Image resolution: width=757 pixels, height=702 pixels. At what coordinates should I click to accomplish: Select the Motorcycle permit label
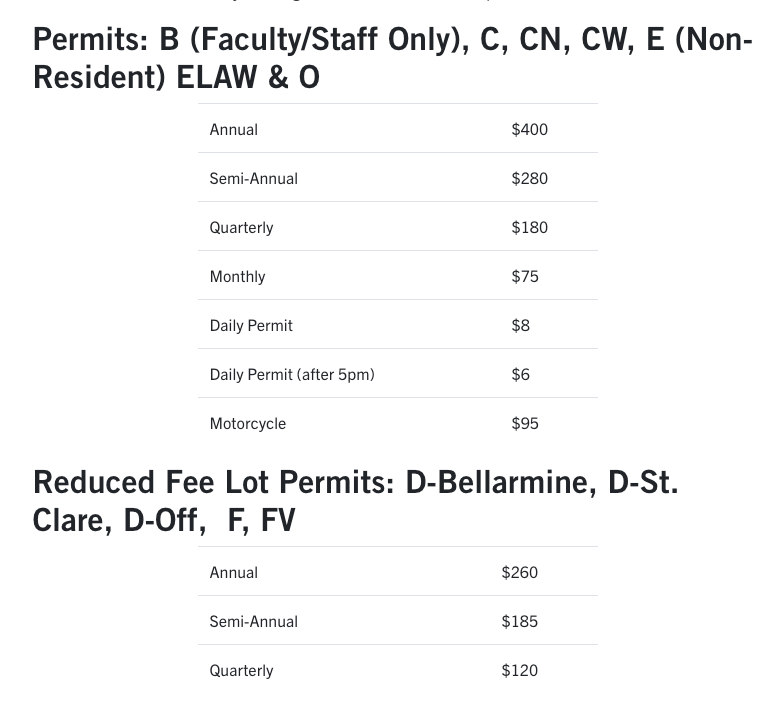click(248, 423)
